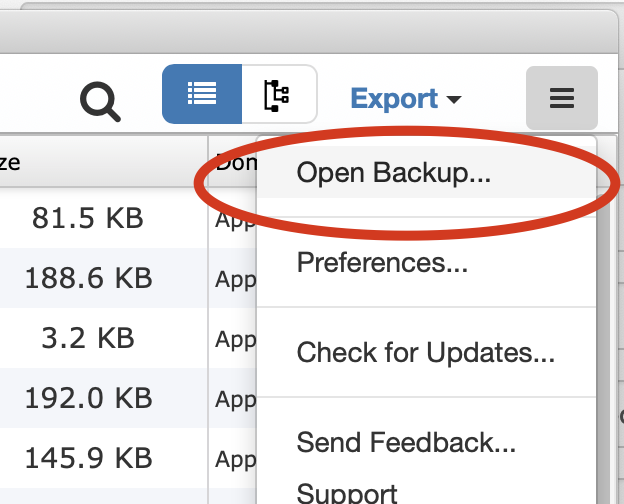624x504 pixels.
Task: Click the Export caret arrow
Action: click(x=454, y=100)
